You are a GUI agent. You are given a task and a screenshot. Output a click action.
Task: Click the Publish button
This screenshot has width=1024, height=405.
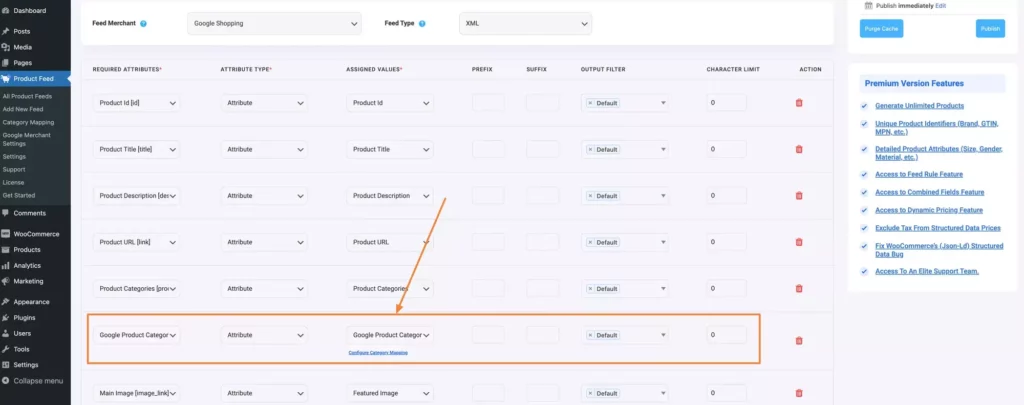click(990, 29)
